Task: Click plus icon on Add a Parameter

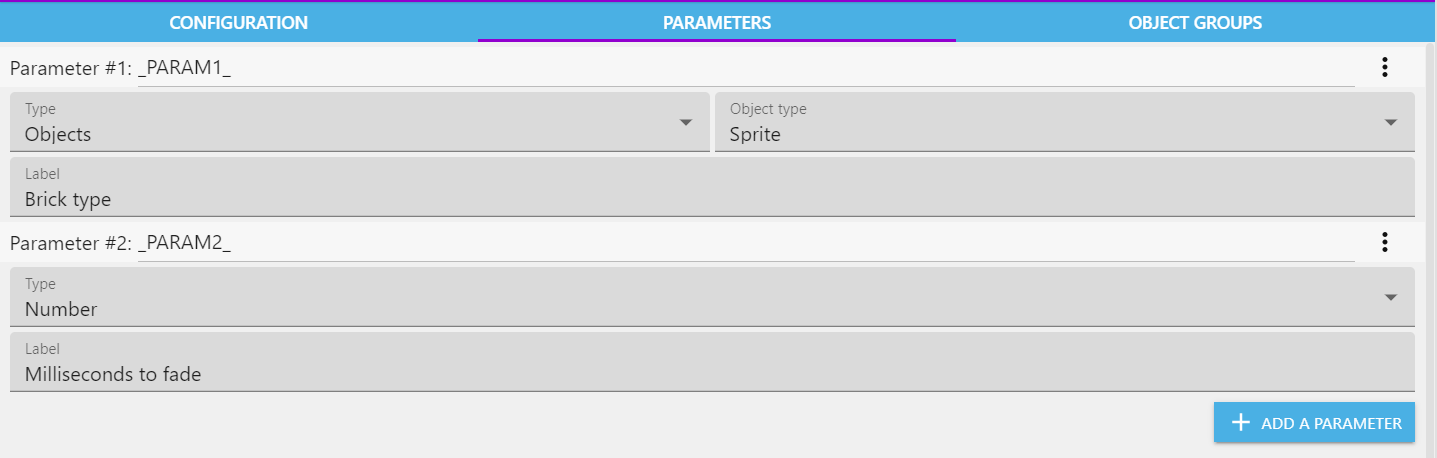Action: point(1241,423)
